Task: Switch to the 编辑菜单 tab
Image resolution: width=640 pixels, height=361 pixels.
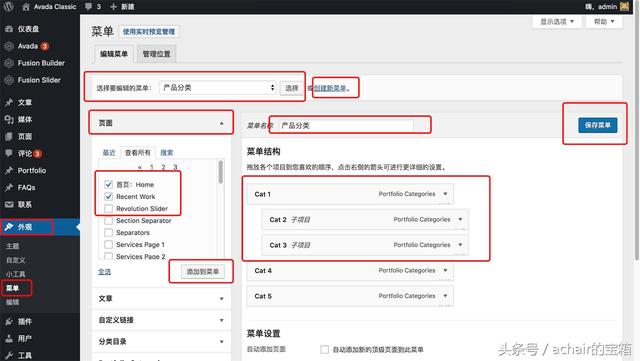Action: 114,54
